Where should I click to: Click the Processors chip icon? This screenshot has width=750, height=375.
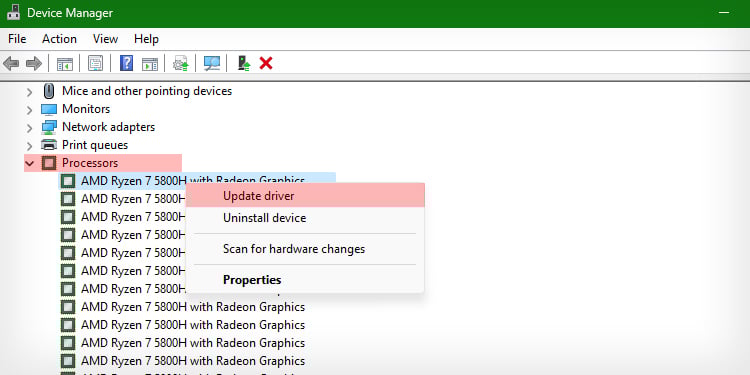click(49, 163)
